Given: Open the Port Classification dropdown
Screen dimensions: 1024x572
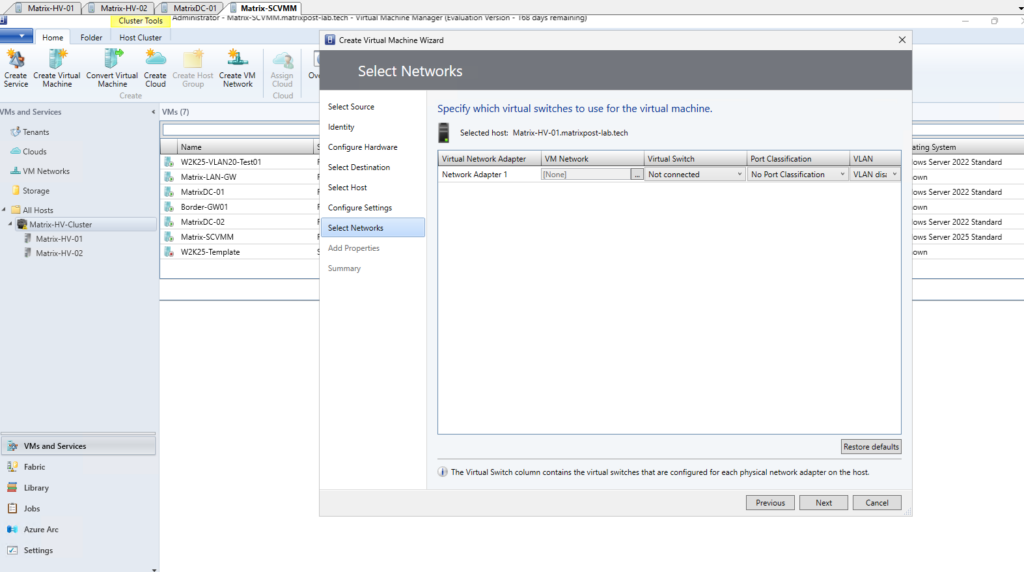Looking at the screenshot, I should click(x=797, y=174).
